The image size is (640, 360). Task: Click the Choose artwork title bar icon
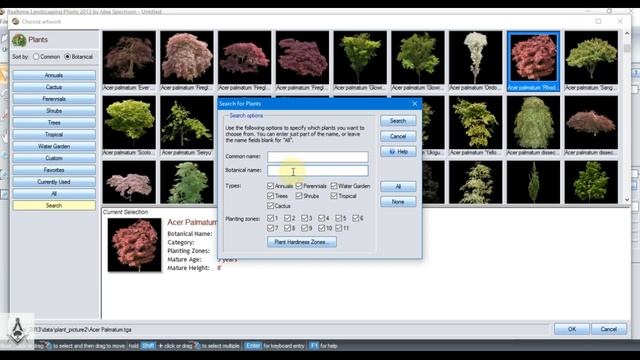pyautogui.click(x=16, y=21)
